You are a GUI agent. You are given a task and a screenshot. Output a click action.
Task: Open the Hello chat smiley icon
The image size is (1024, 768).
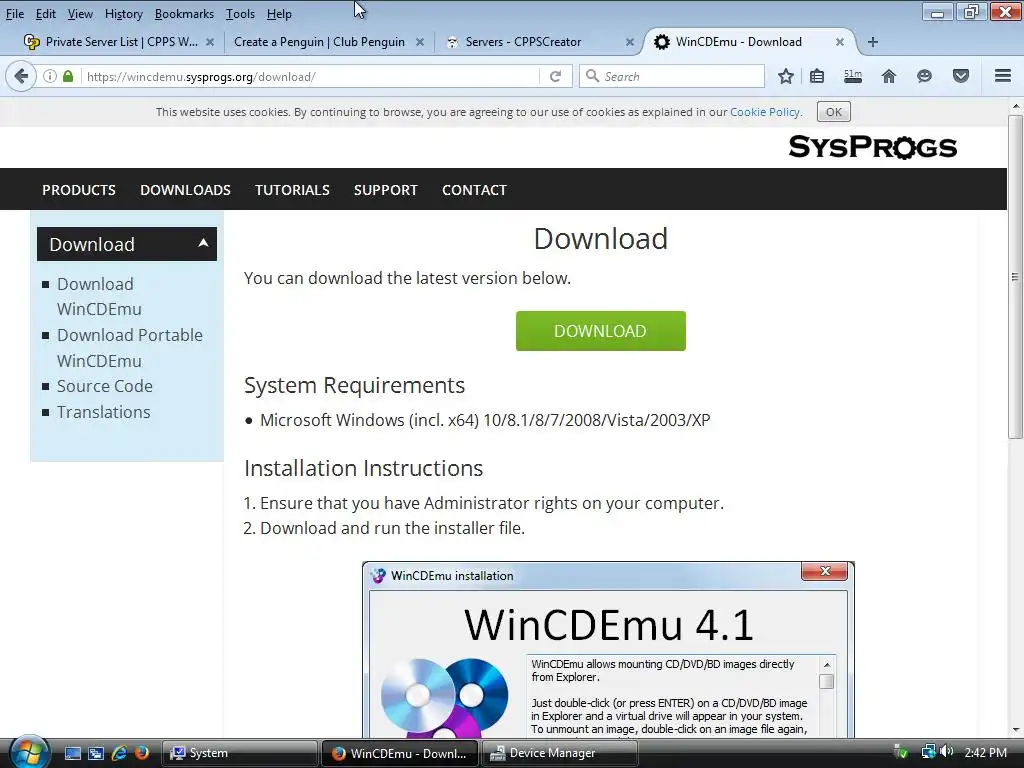tap(924, 76)
